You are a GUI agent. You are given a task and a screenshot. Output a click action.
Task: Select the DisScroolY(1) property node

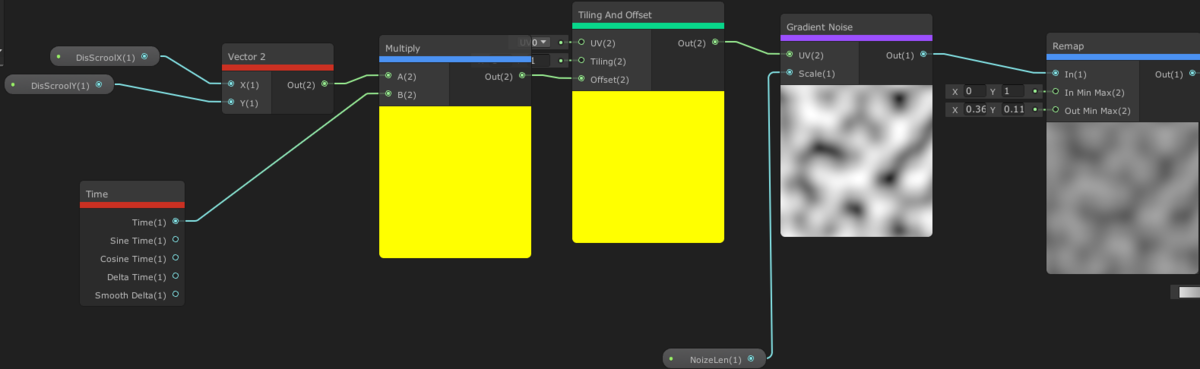click(x=58, y=85)
